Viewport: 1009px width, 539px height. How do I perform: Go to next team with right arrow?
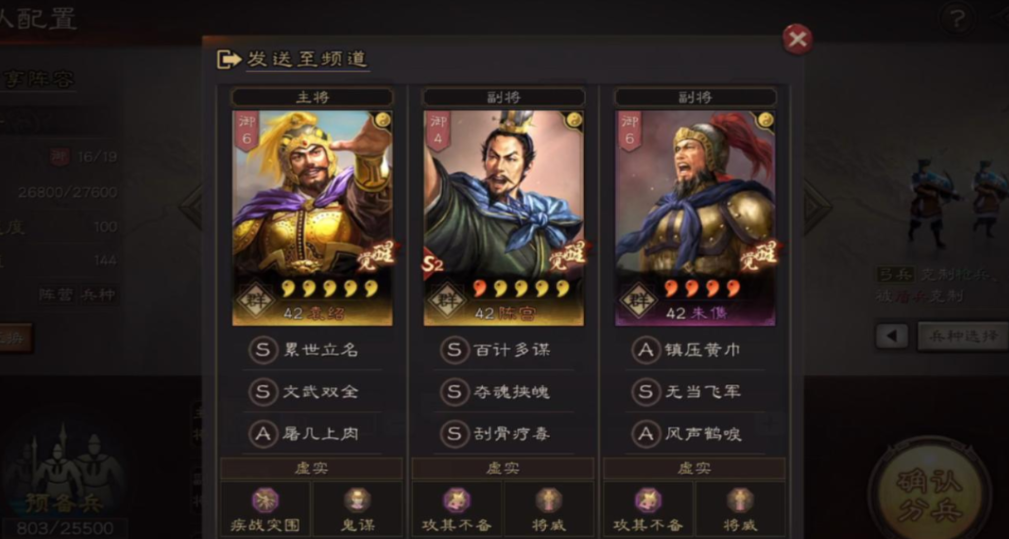click(818, 206)
